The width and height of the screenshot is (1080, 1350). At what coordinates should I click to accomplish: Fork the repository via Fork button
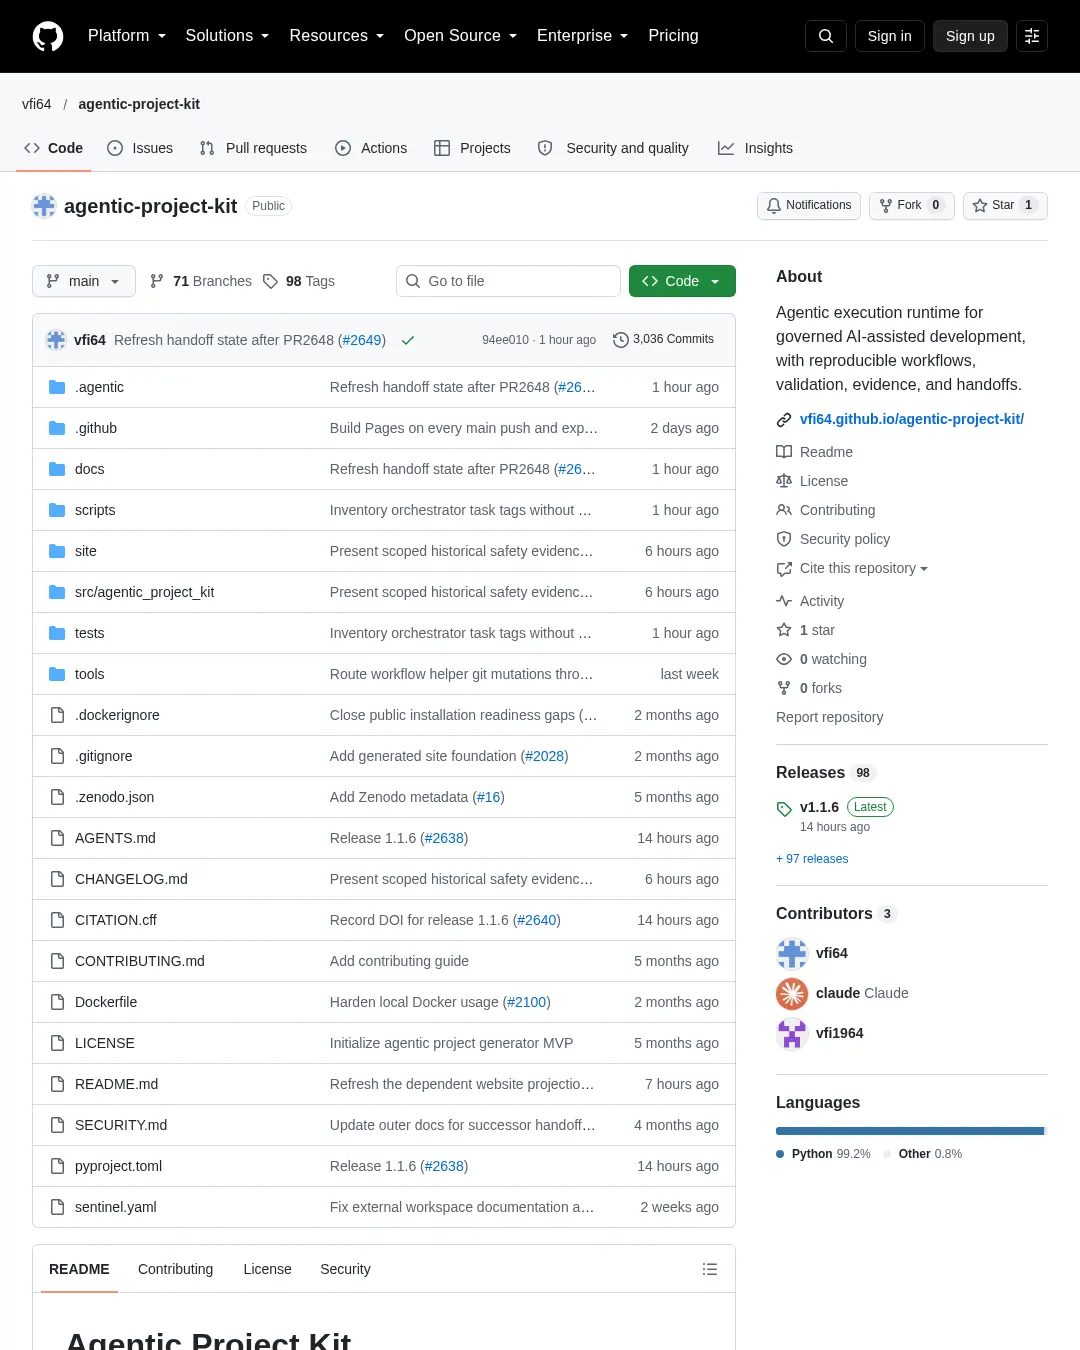point(912,205)
